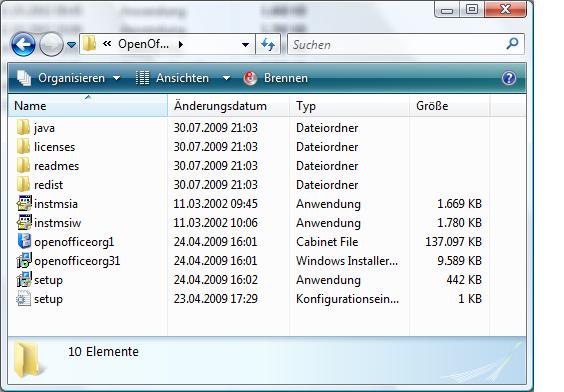Select the instmsiw application icon

coord(24,223)
